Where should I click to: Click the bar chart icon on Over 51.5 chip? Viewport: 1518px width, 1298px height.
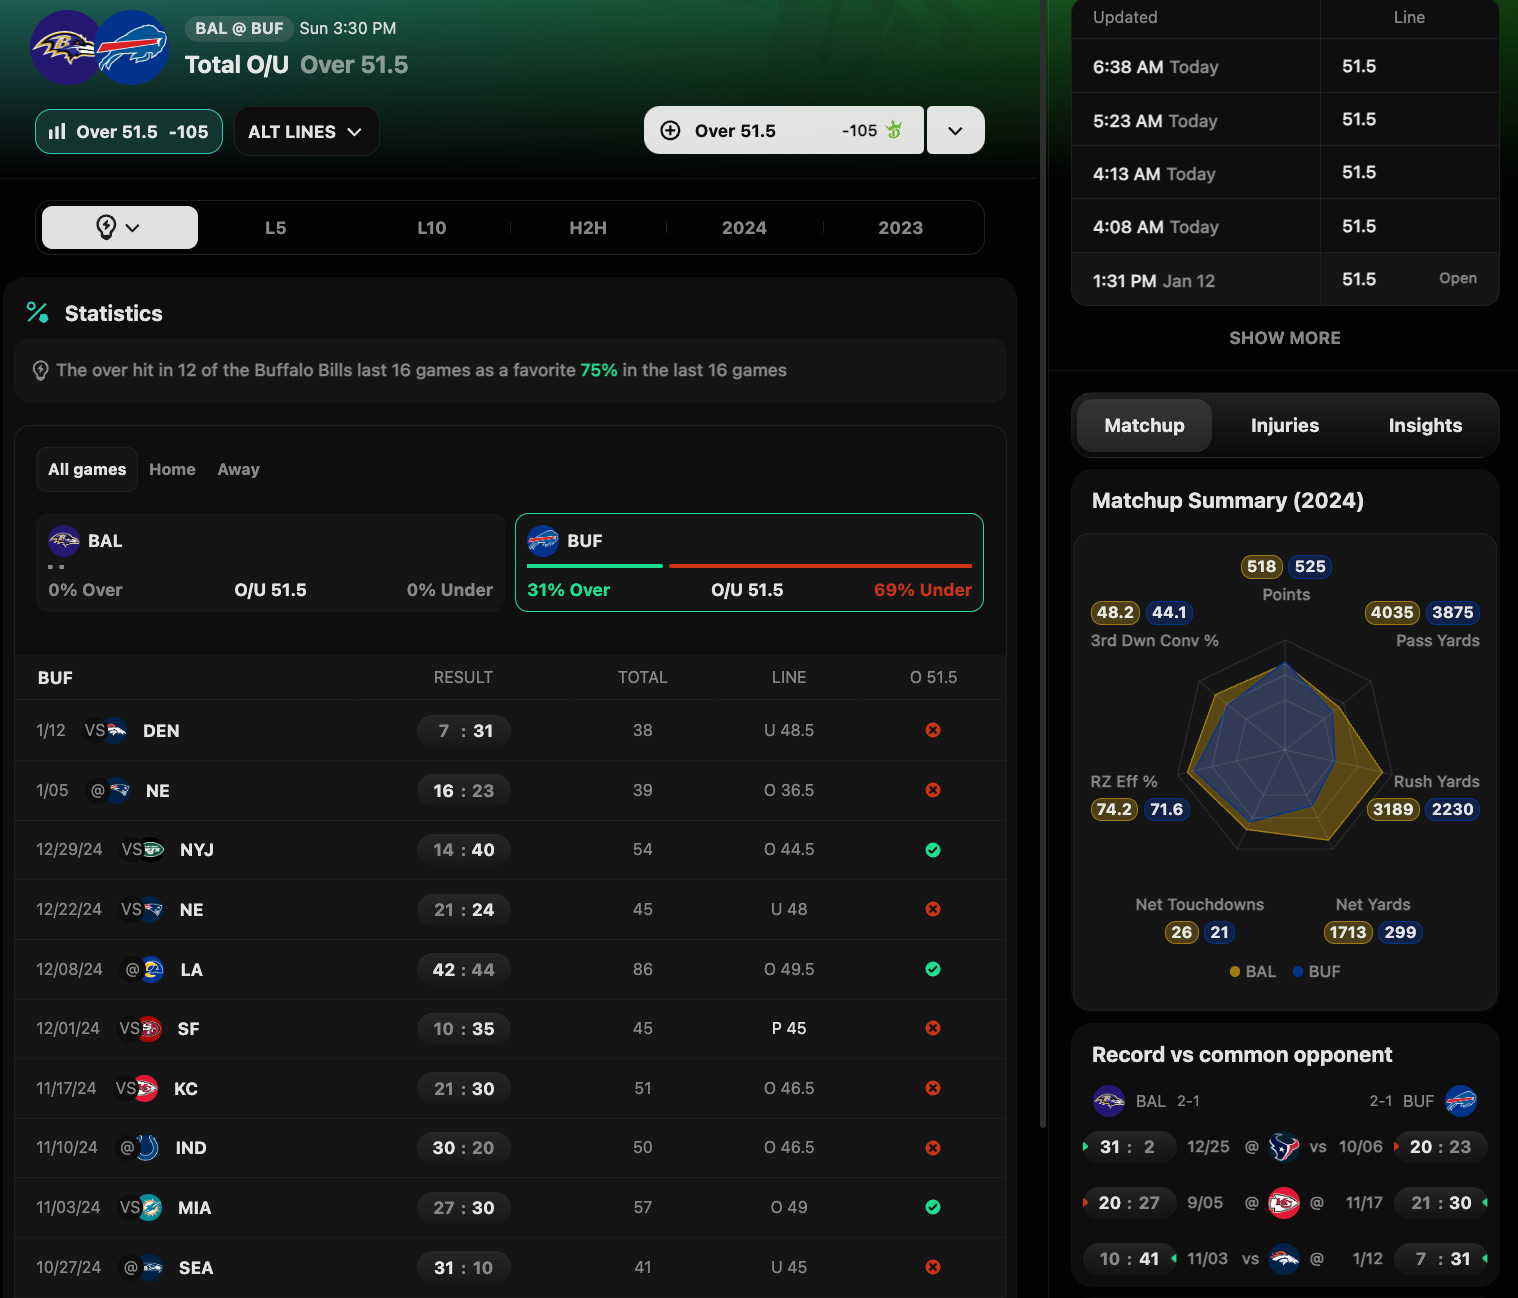[x=58, y=131]
